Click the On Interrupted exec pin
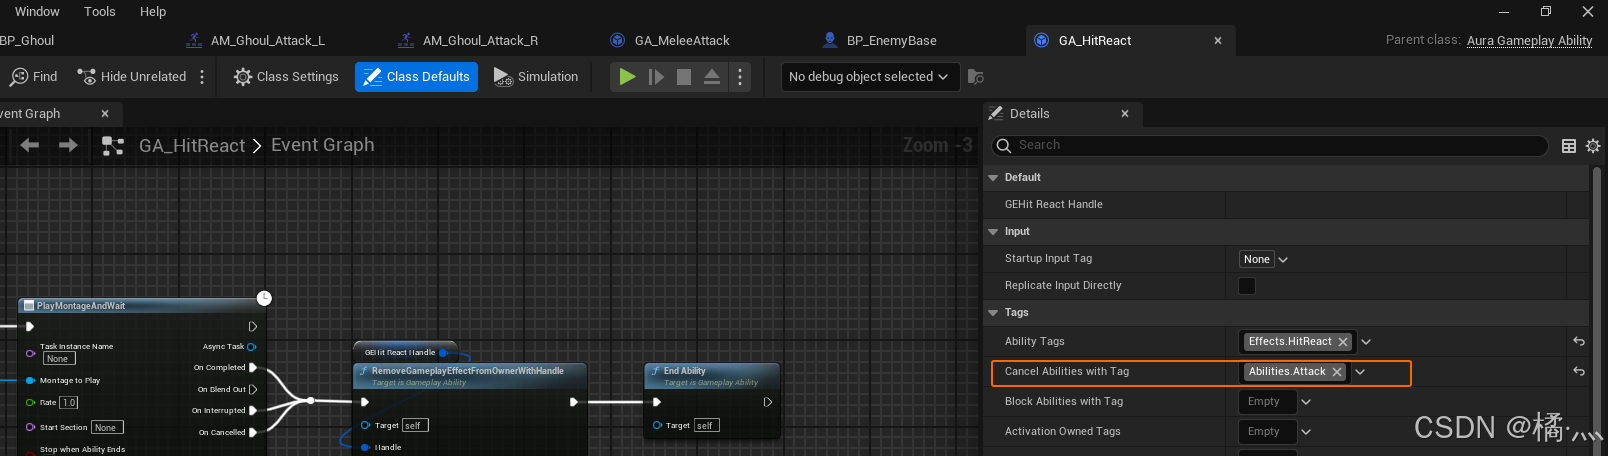 click(x=253, y=411)
